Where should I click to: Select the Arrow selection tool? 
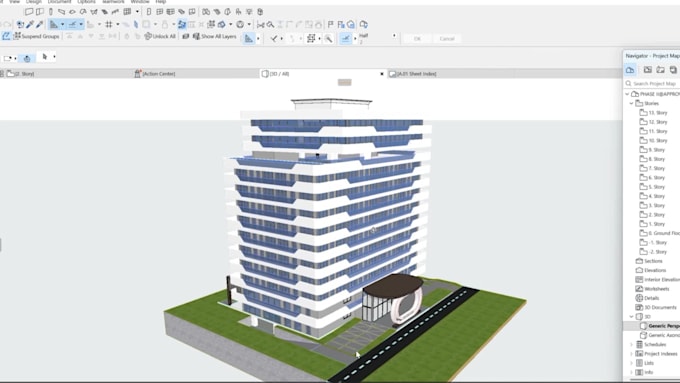tap(45, 57)
